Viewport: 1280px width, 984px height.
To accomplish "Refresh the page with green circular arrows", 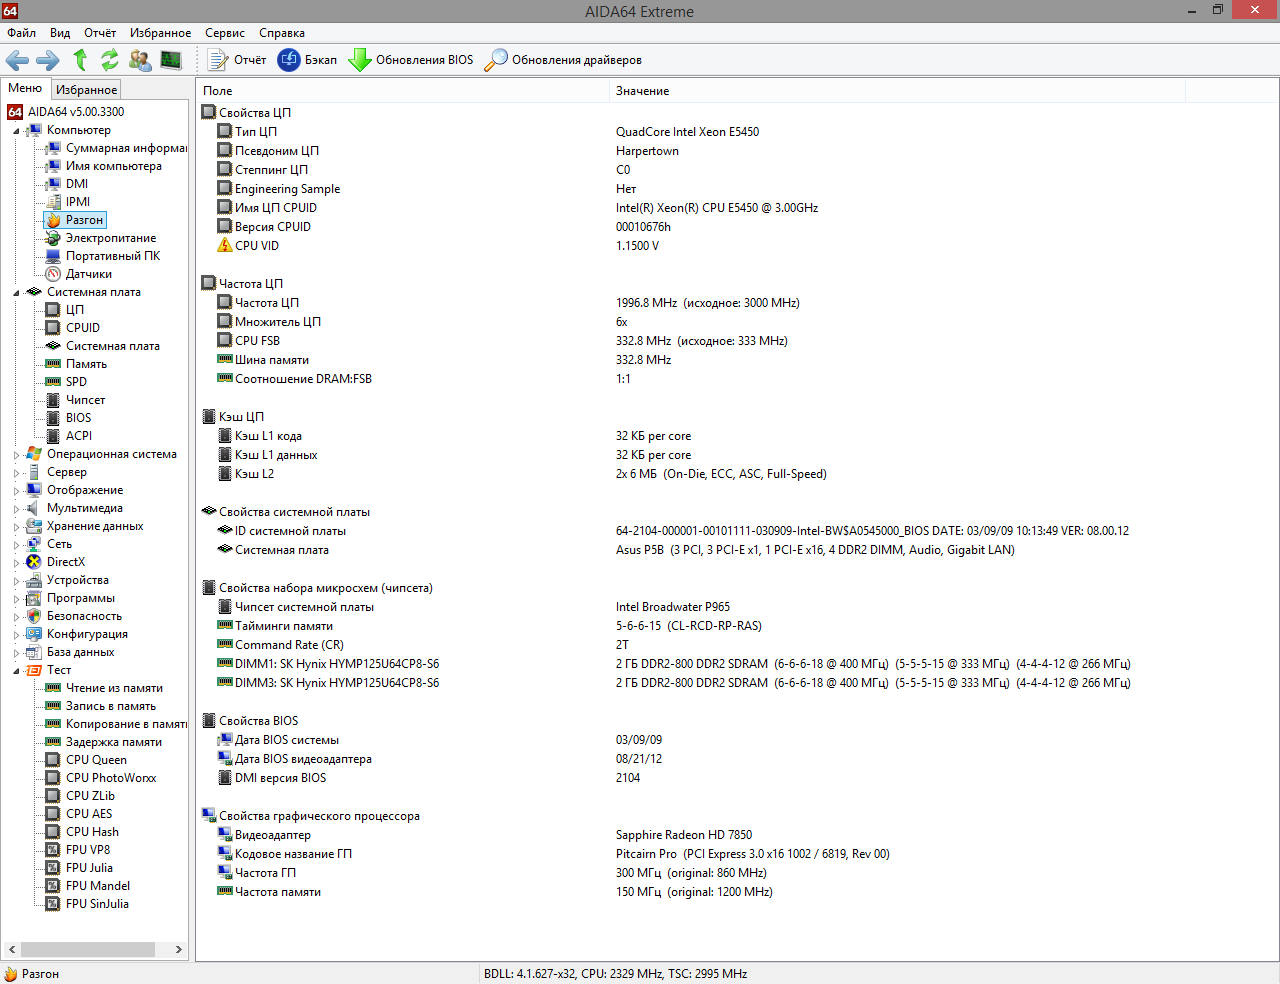I will (x=110, y=60).
